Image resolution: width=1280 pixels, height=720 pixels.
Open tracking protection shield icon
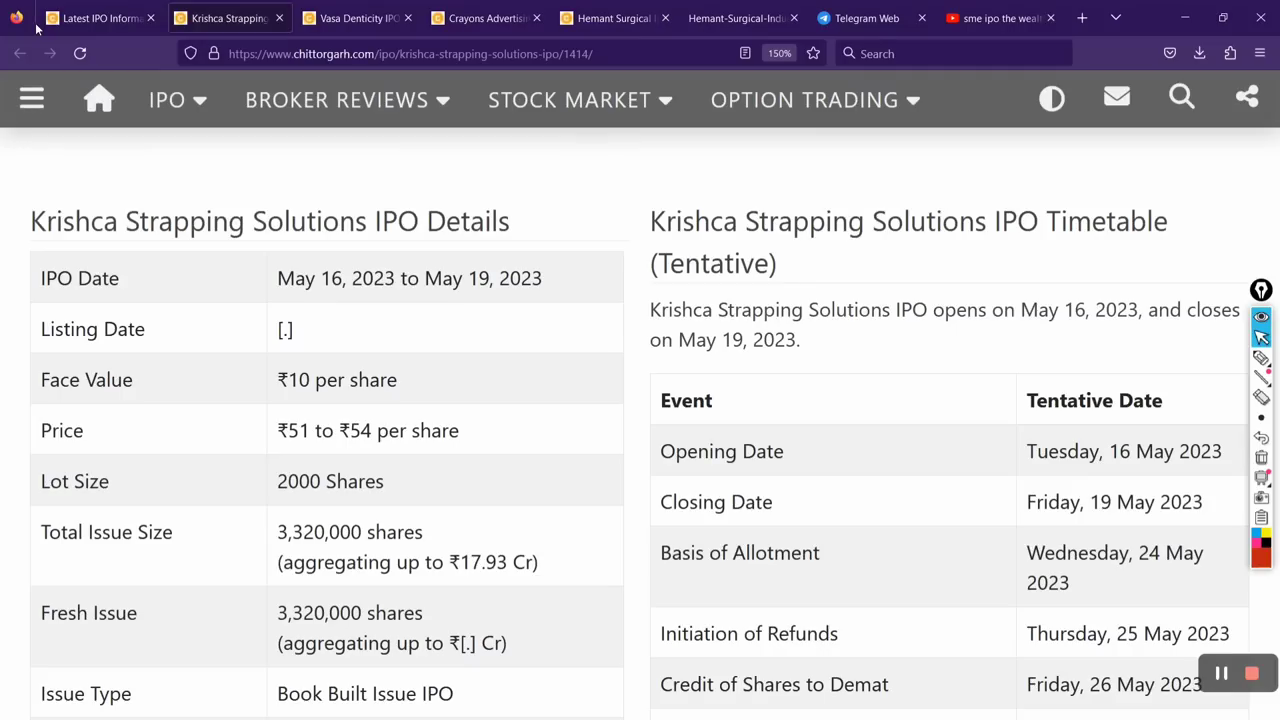click(191, 53)
